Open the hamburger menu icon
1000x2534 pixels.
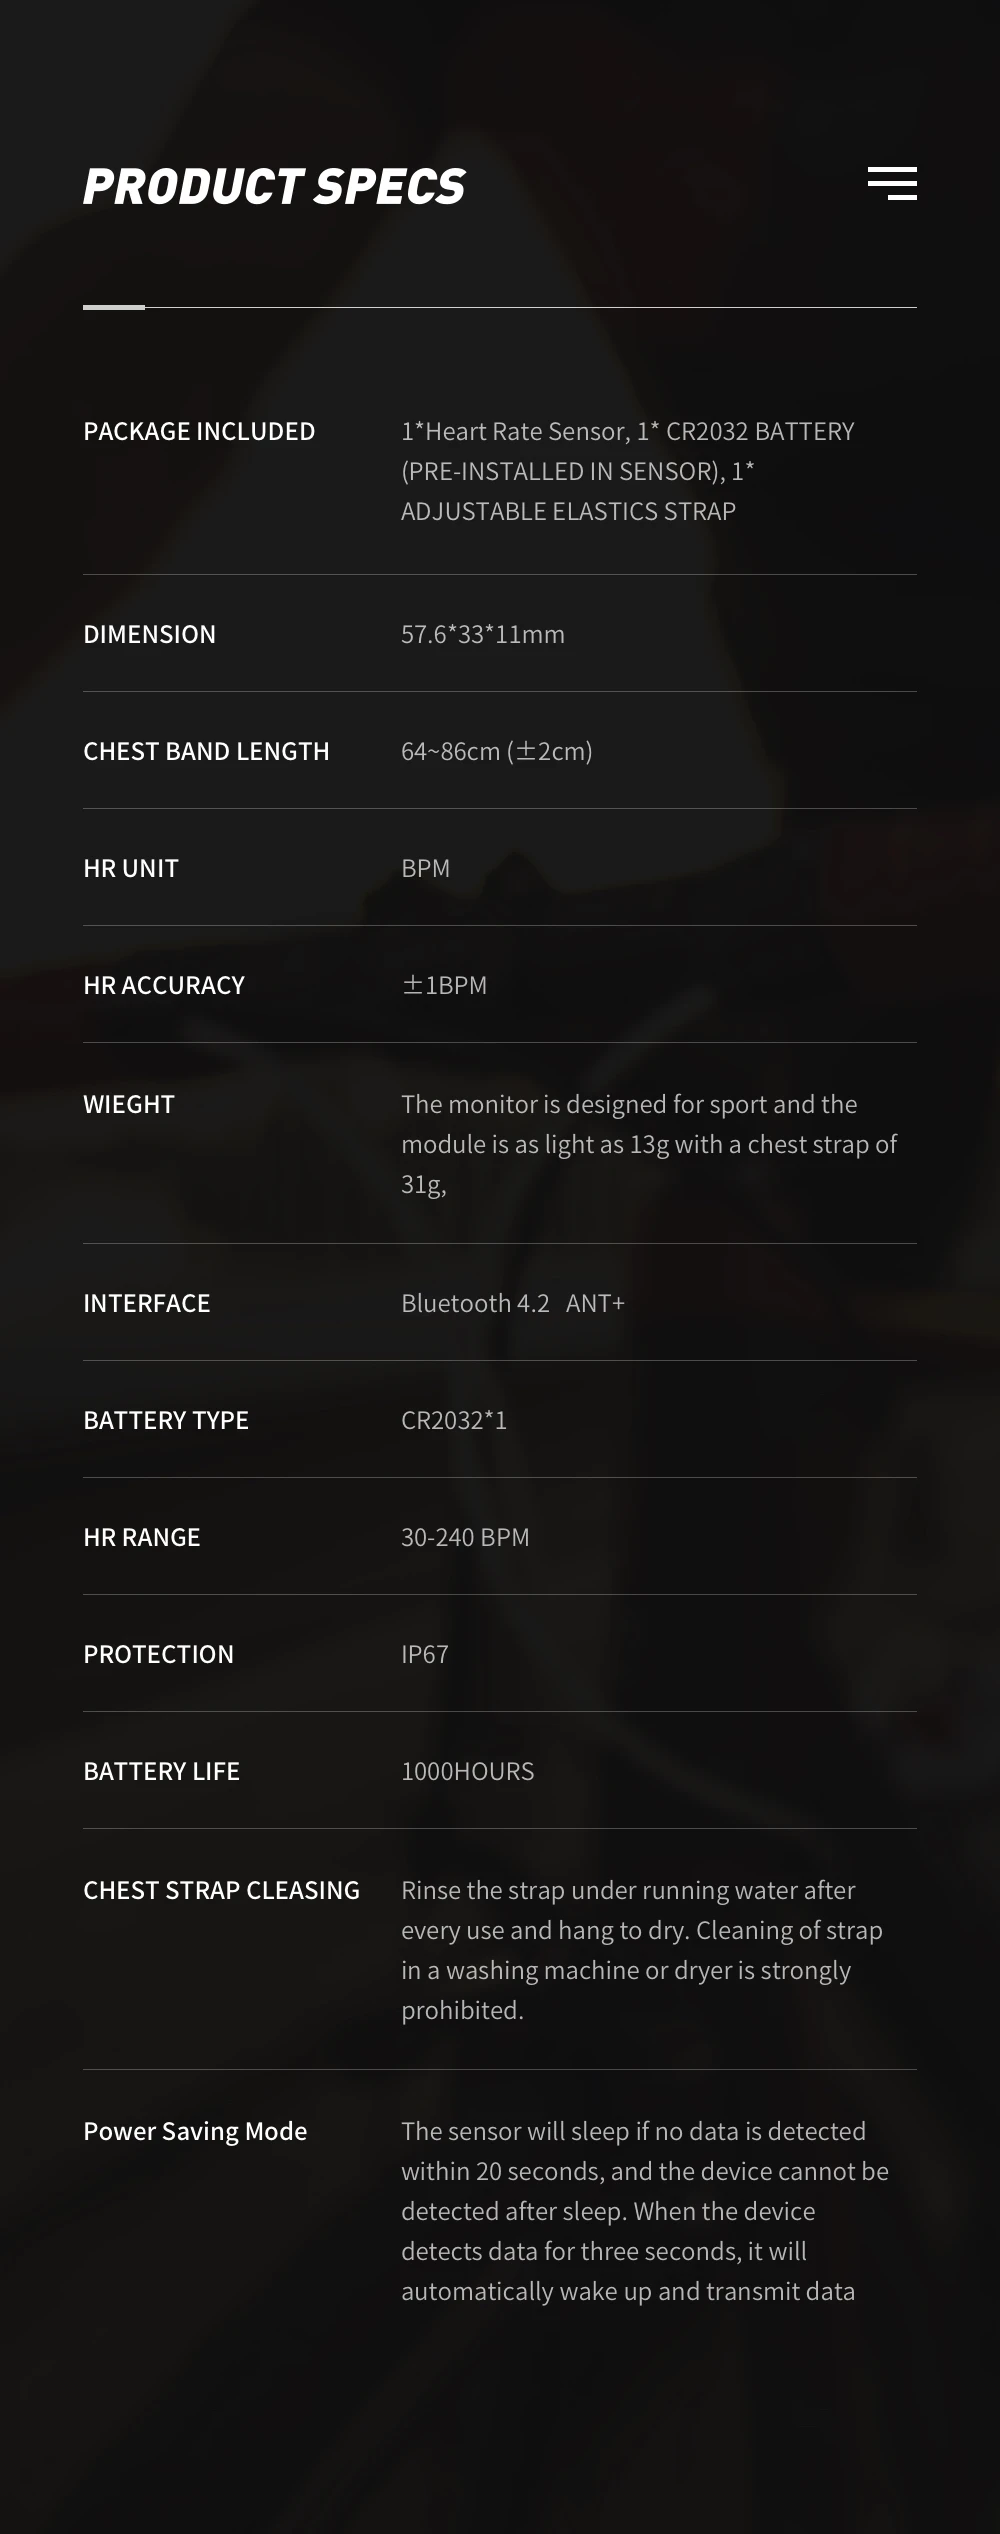(x=892, y=184)
